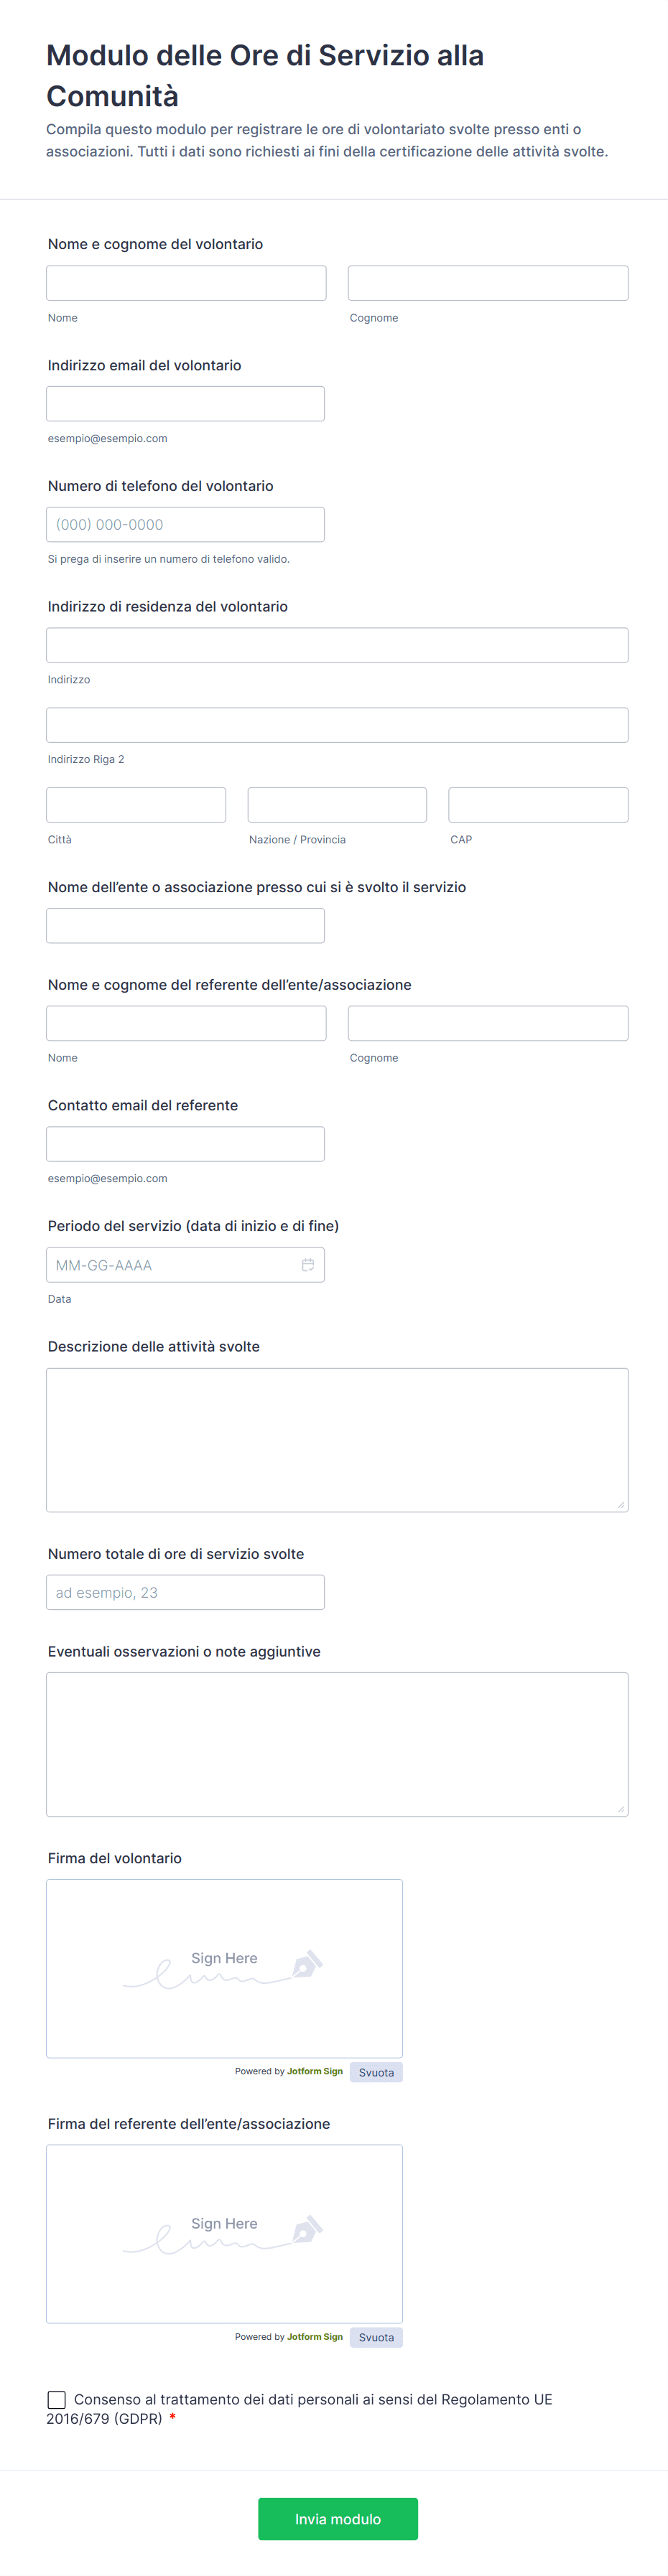The width and height of the screenshot is (668, 2576).
Task: Sign in the Firma del volontario pad
Action: (x=224, y=1968)
